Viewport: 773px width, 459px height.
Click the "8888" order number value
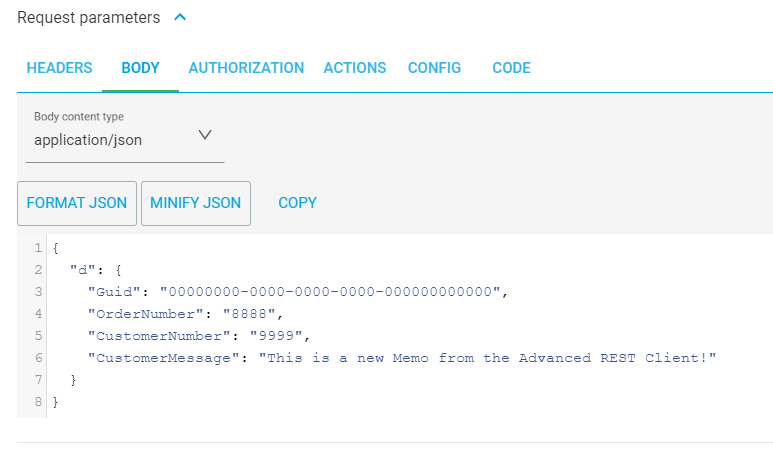click(x=249, y=314)
